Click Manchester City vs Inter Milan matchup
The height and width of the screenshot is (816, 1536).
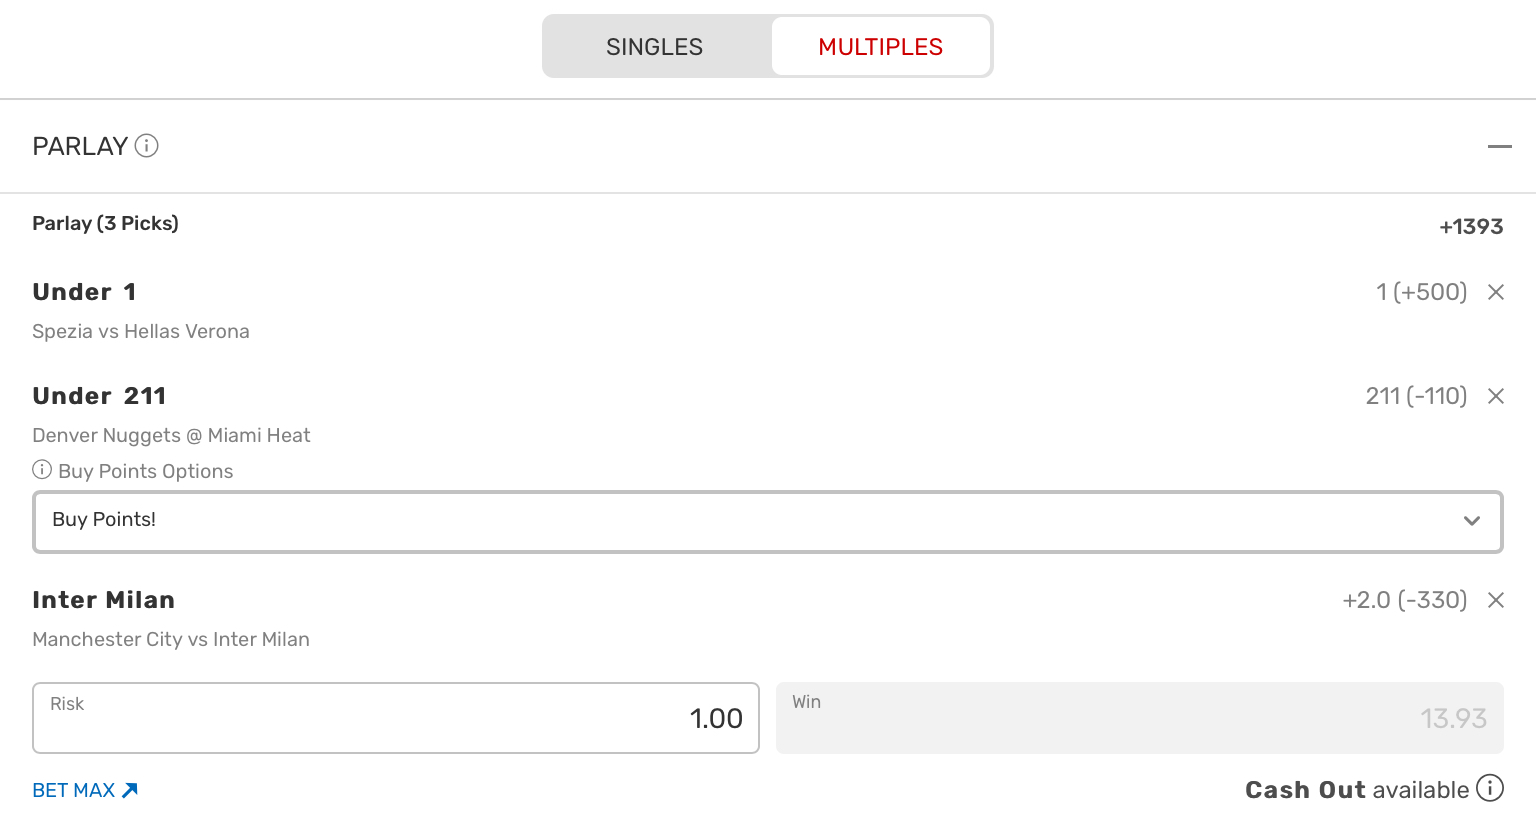[x=171, y=639]
